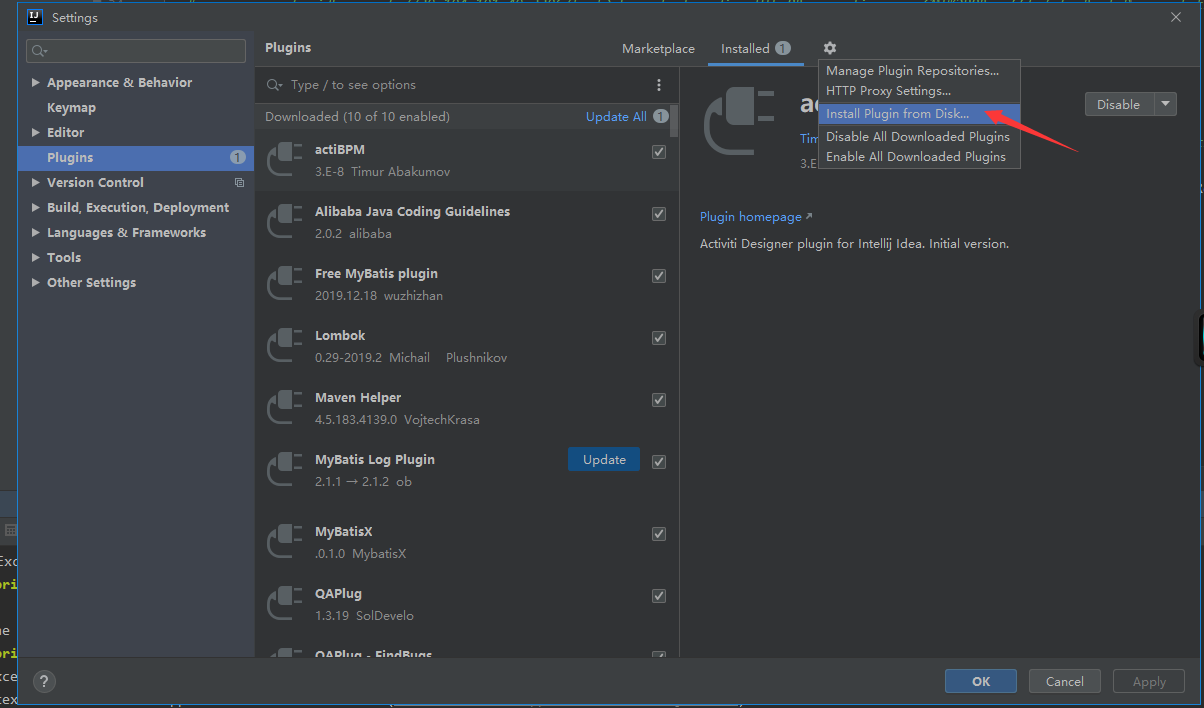Viewport: 1204px width, 708px height.
Task: Choose Manage Plugin Repositories menu item
Action: [919, 71]
